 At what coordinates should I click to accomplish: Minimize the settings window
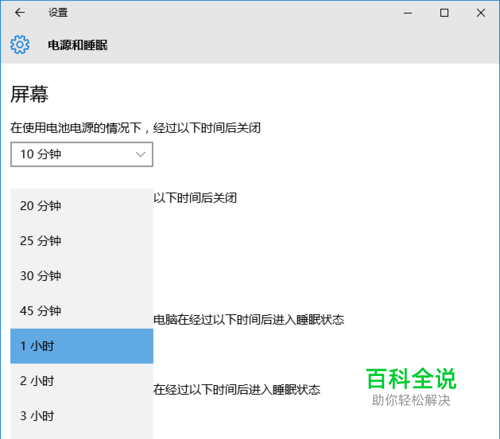point(408,13)
